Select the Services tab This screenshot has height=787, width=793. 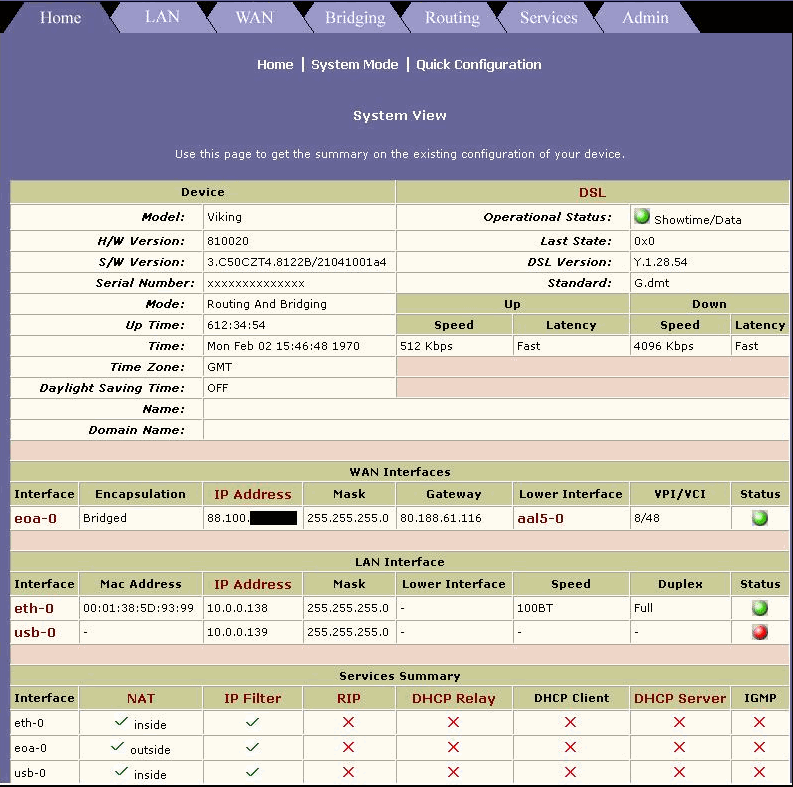click(x=548, y=18)
